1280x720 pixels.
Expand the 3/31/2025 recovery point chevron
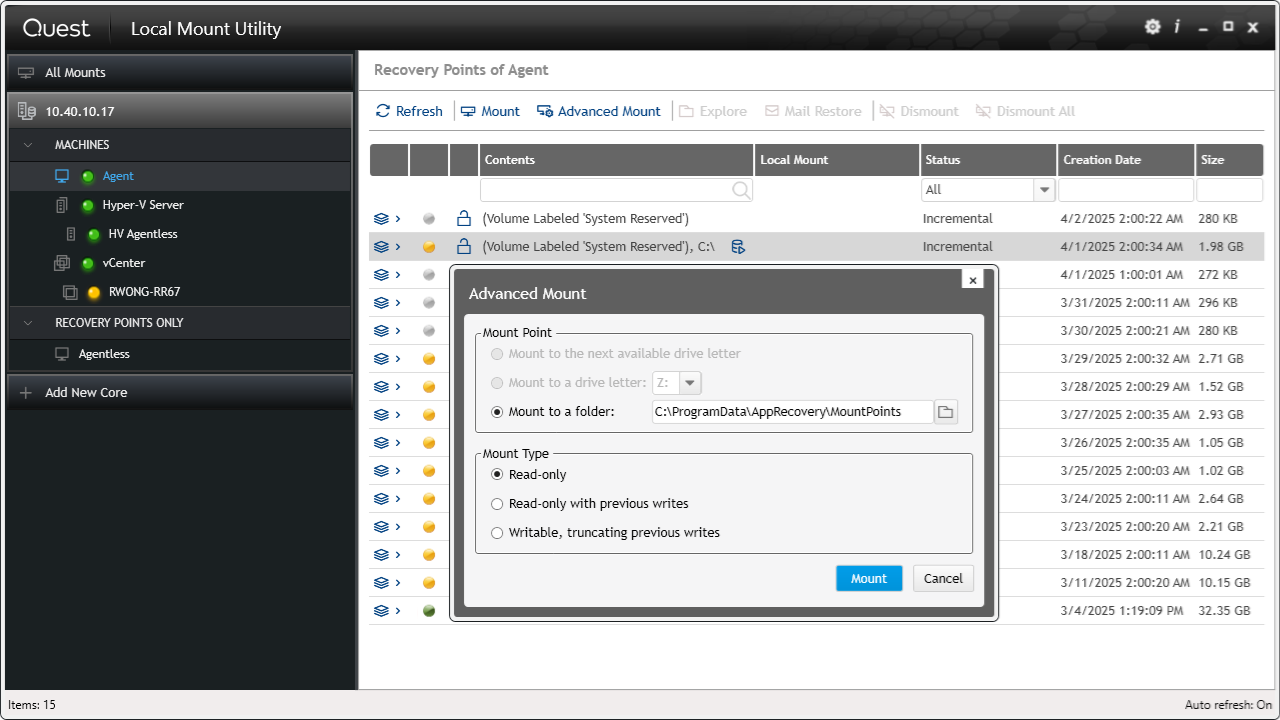(398, 303)
